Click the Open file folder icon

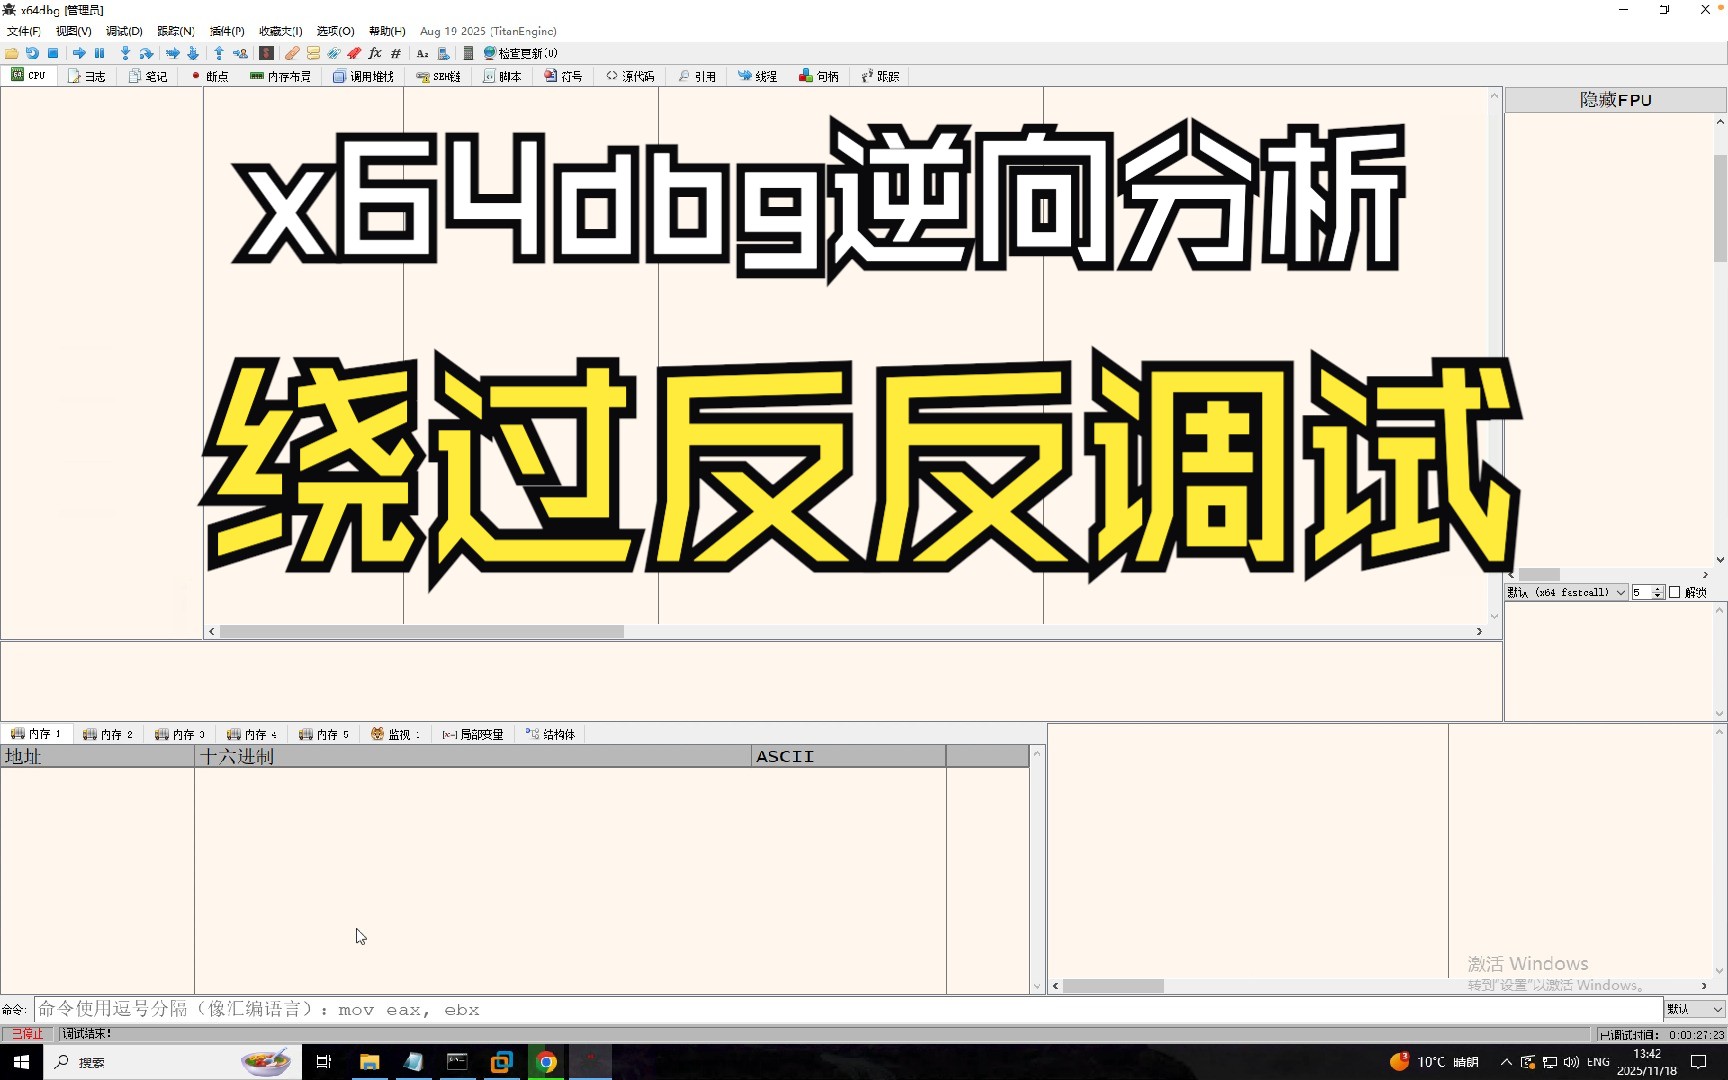(12, 53)
